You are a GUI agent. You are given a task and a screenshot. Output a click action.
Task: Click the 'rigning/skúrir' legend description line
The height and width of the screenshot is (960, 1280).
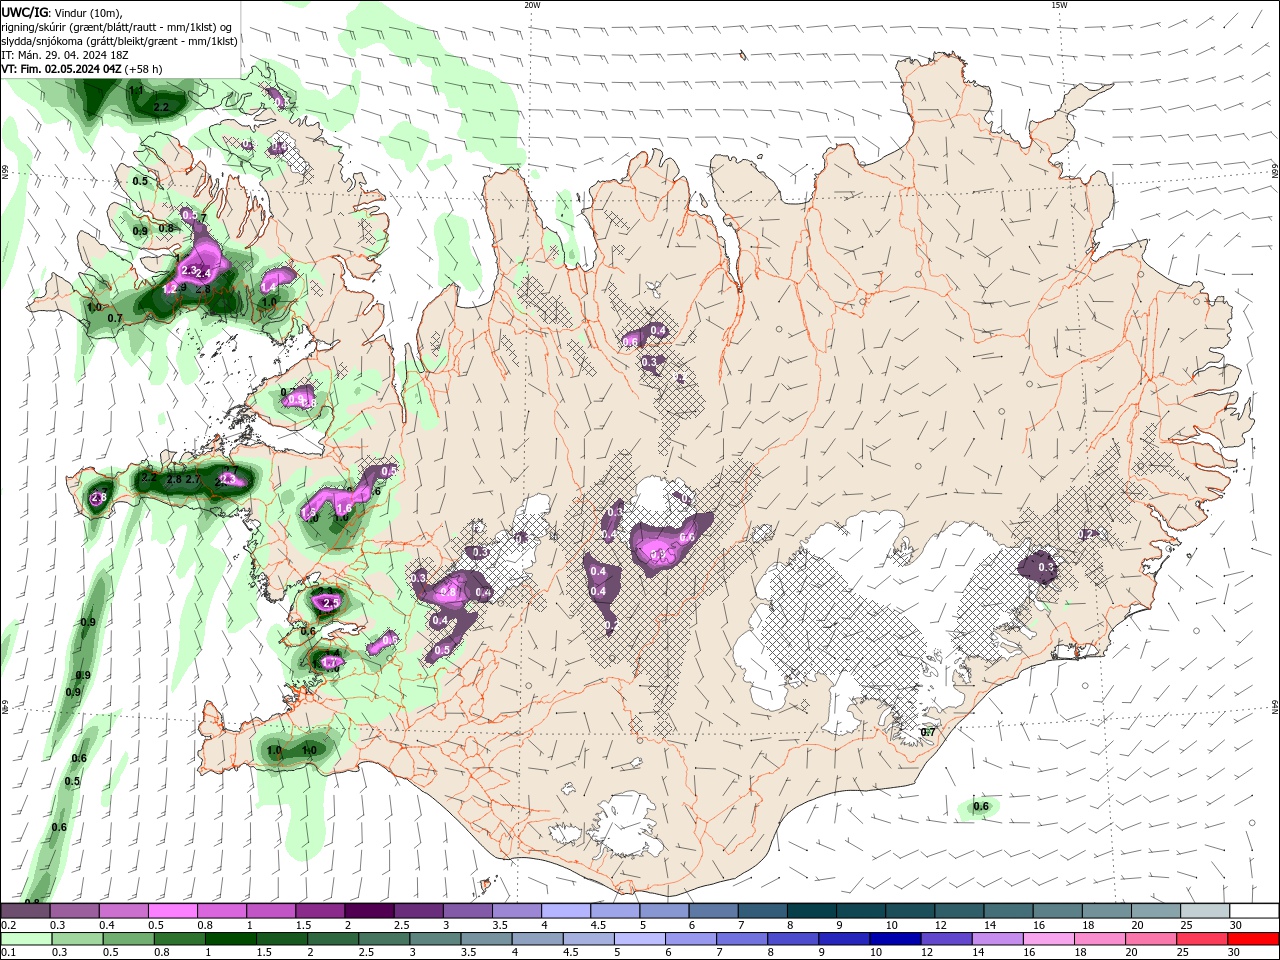(117, 27)
